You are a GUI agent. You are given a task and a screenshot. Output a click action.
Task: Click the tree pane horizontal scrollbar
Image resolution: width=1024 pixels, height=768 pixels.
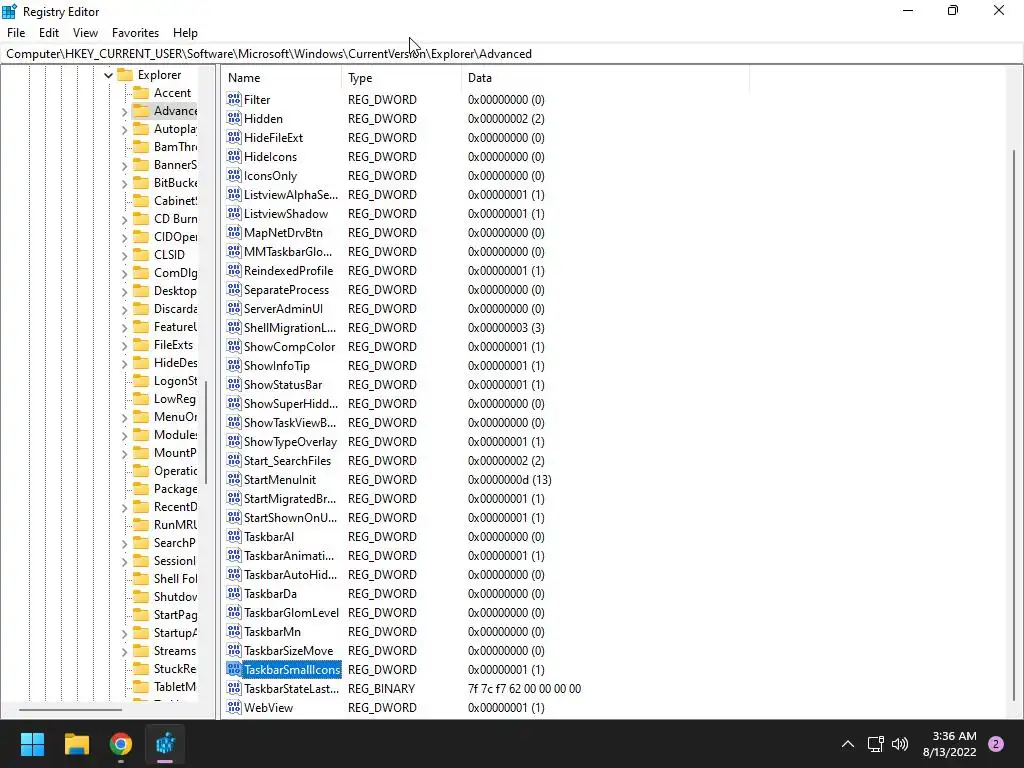(x=71, y=709)
